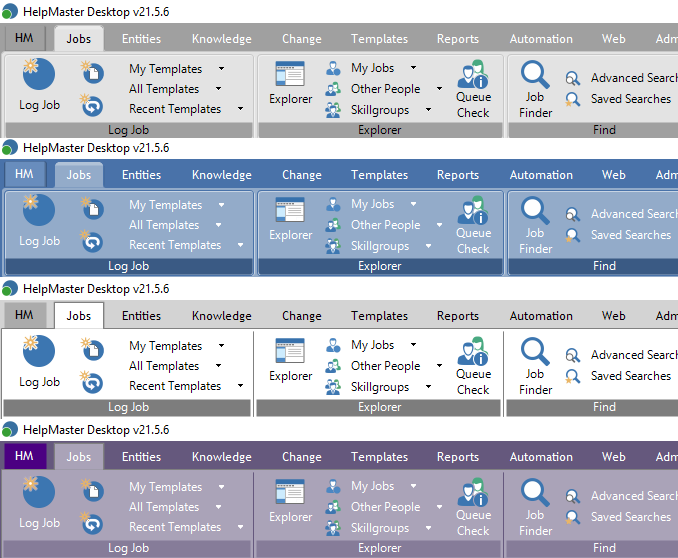Expand Skillgroups dropdown arrow in blue ribbon
678x558 pixels.
coord(428,246)
